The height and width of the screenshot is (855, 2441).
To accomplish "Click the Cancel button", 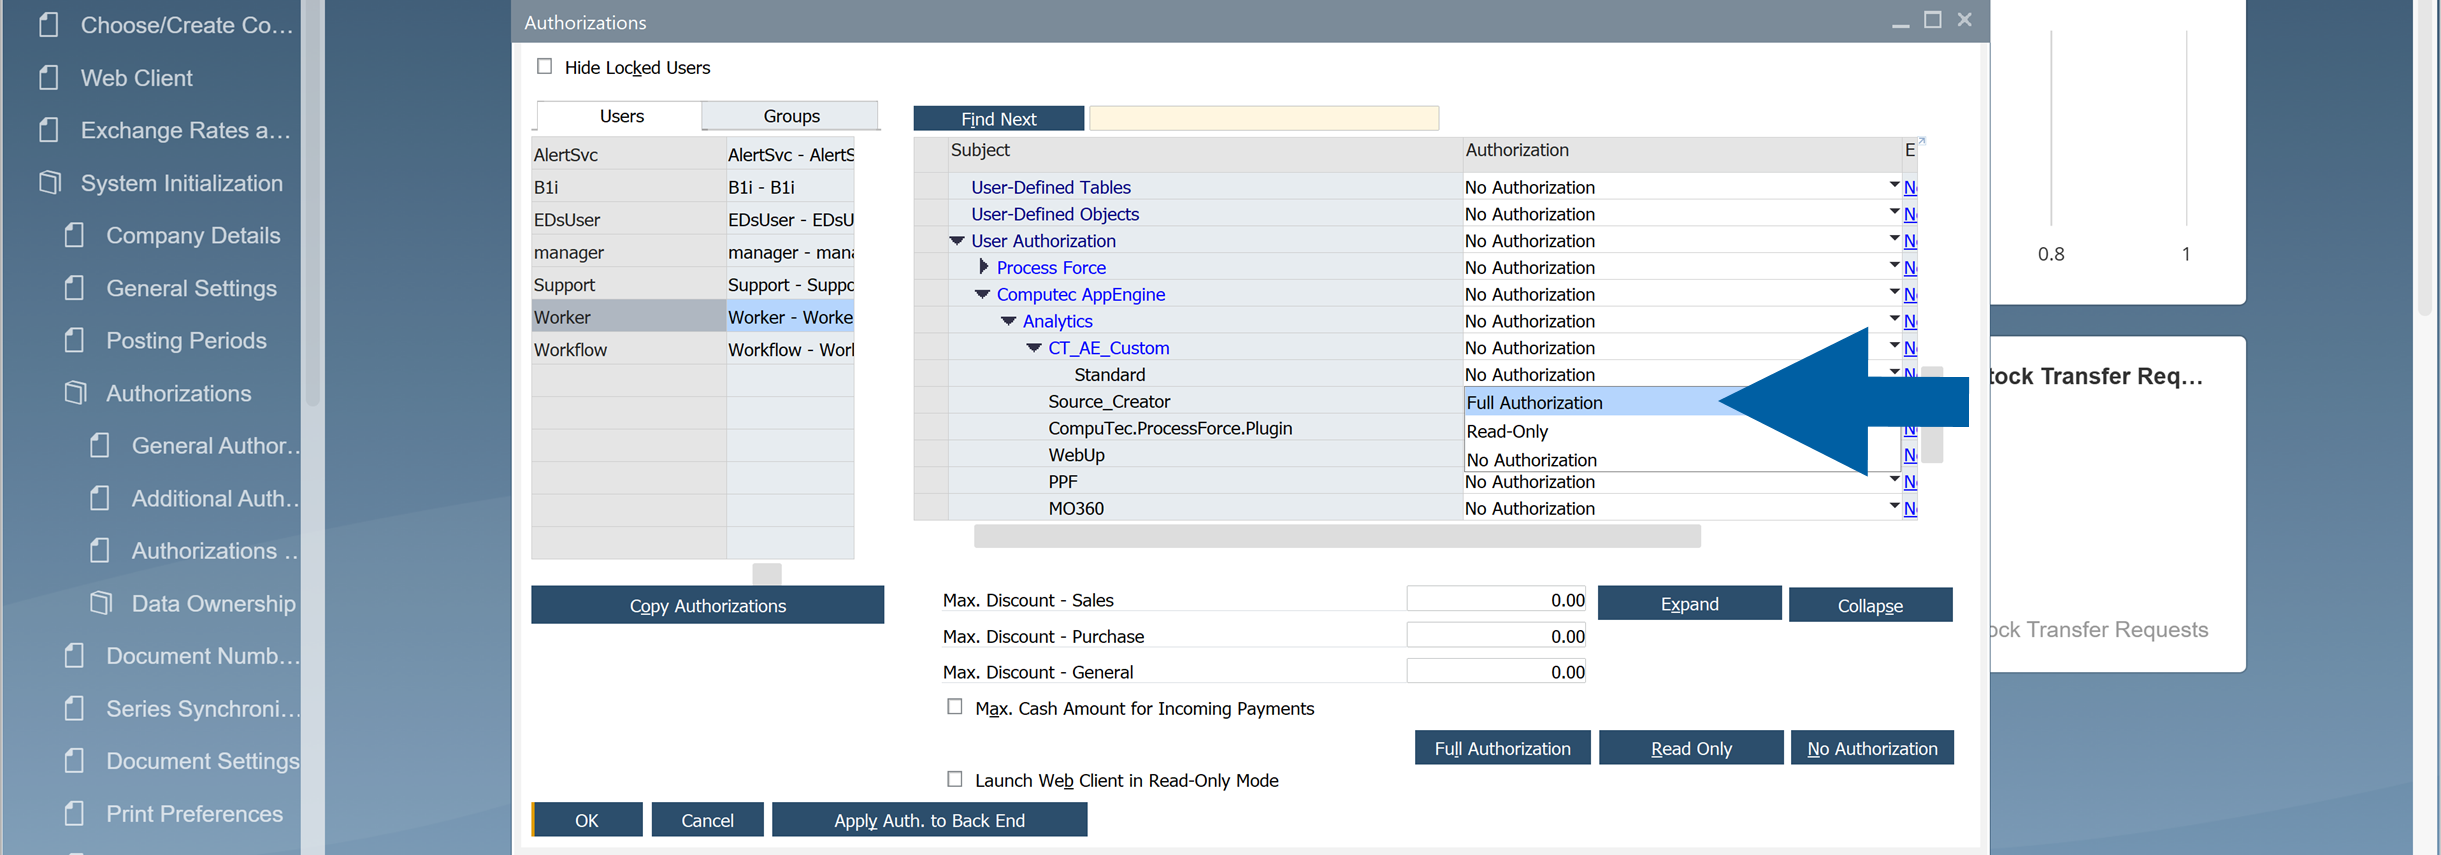I will click(x=707, y=820).
